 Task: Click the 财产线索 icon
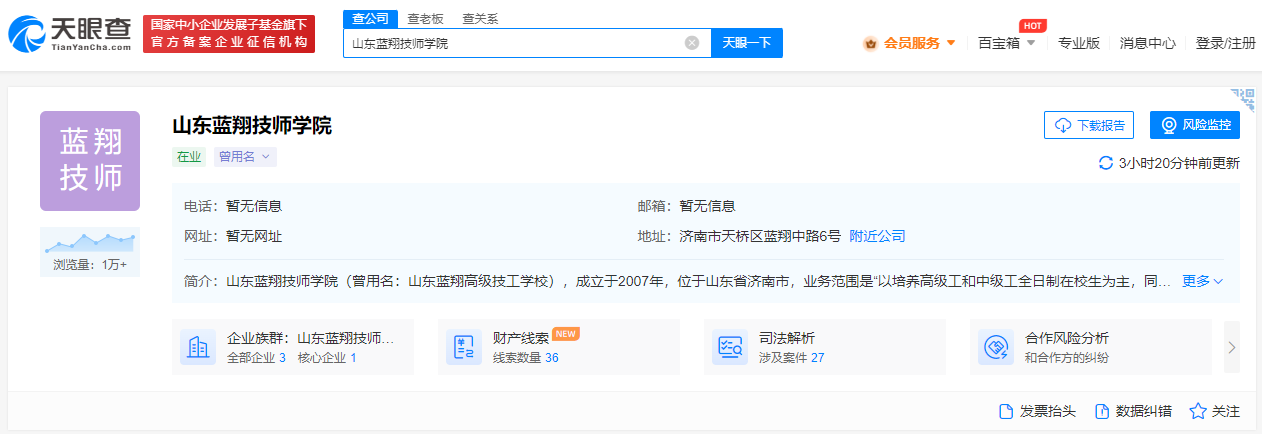pos(464,347)
